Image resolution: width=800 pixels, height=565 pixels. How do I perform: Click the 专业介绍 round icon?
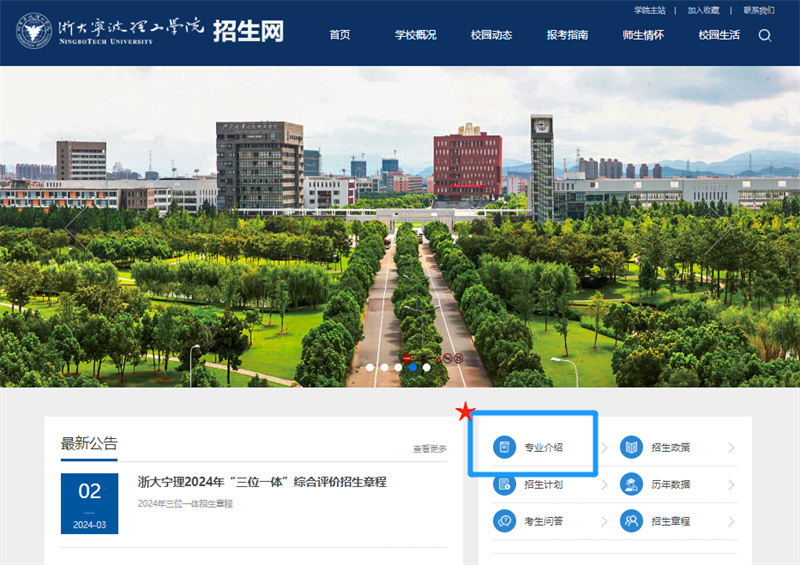(x=505, y=447)
